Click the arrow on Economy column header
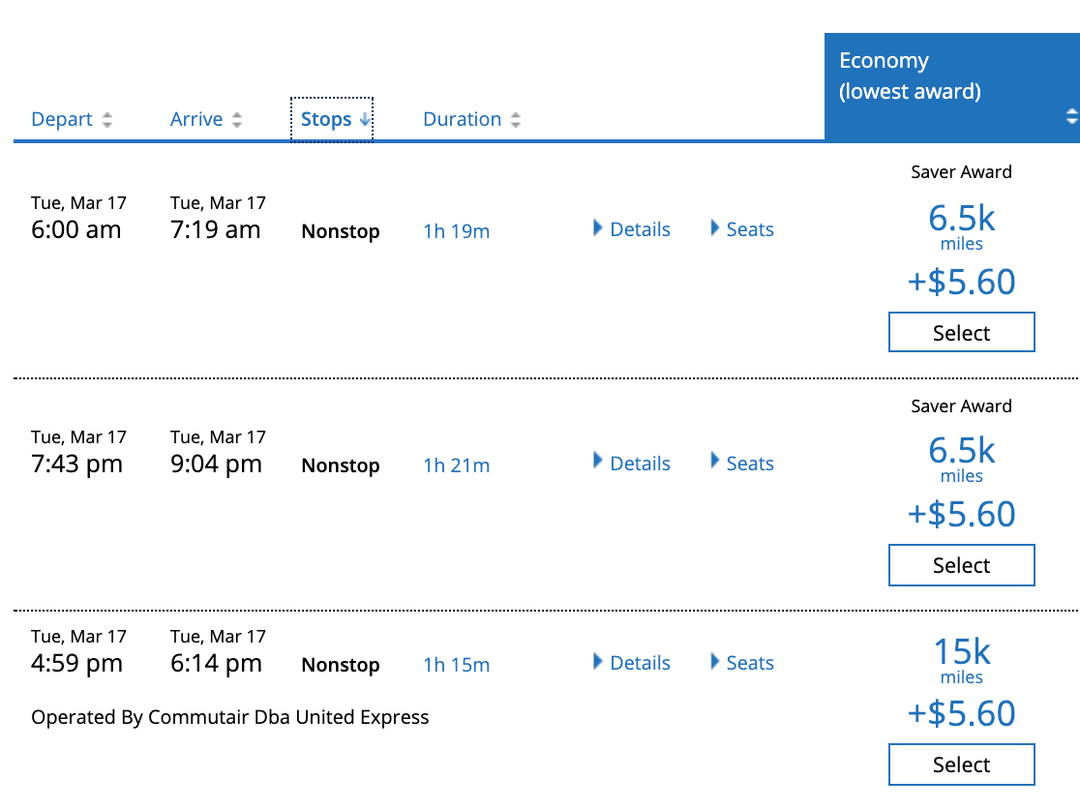1080x809 pixels. click(1072, 117)
